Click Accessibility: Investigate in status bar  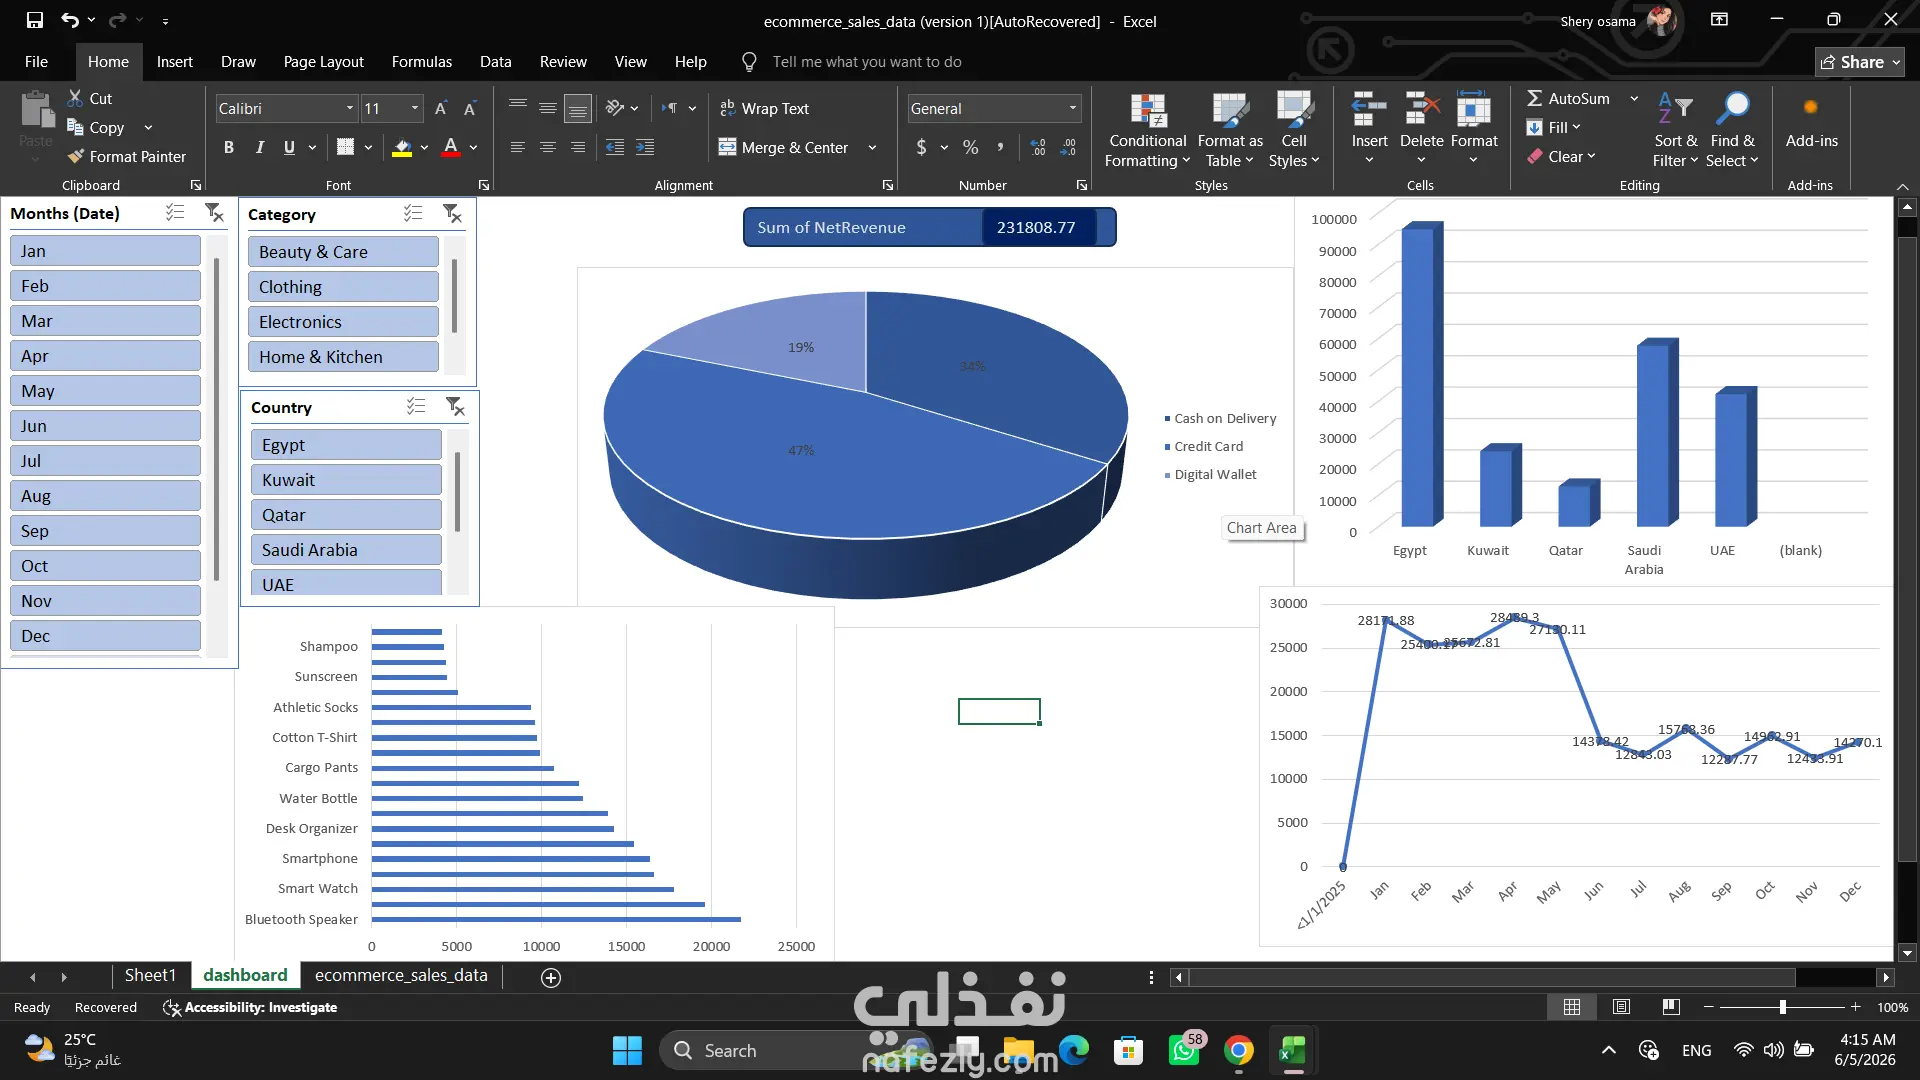point(250,1007)
